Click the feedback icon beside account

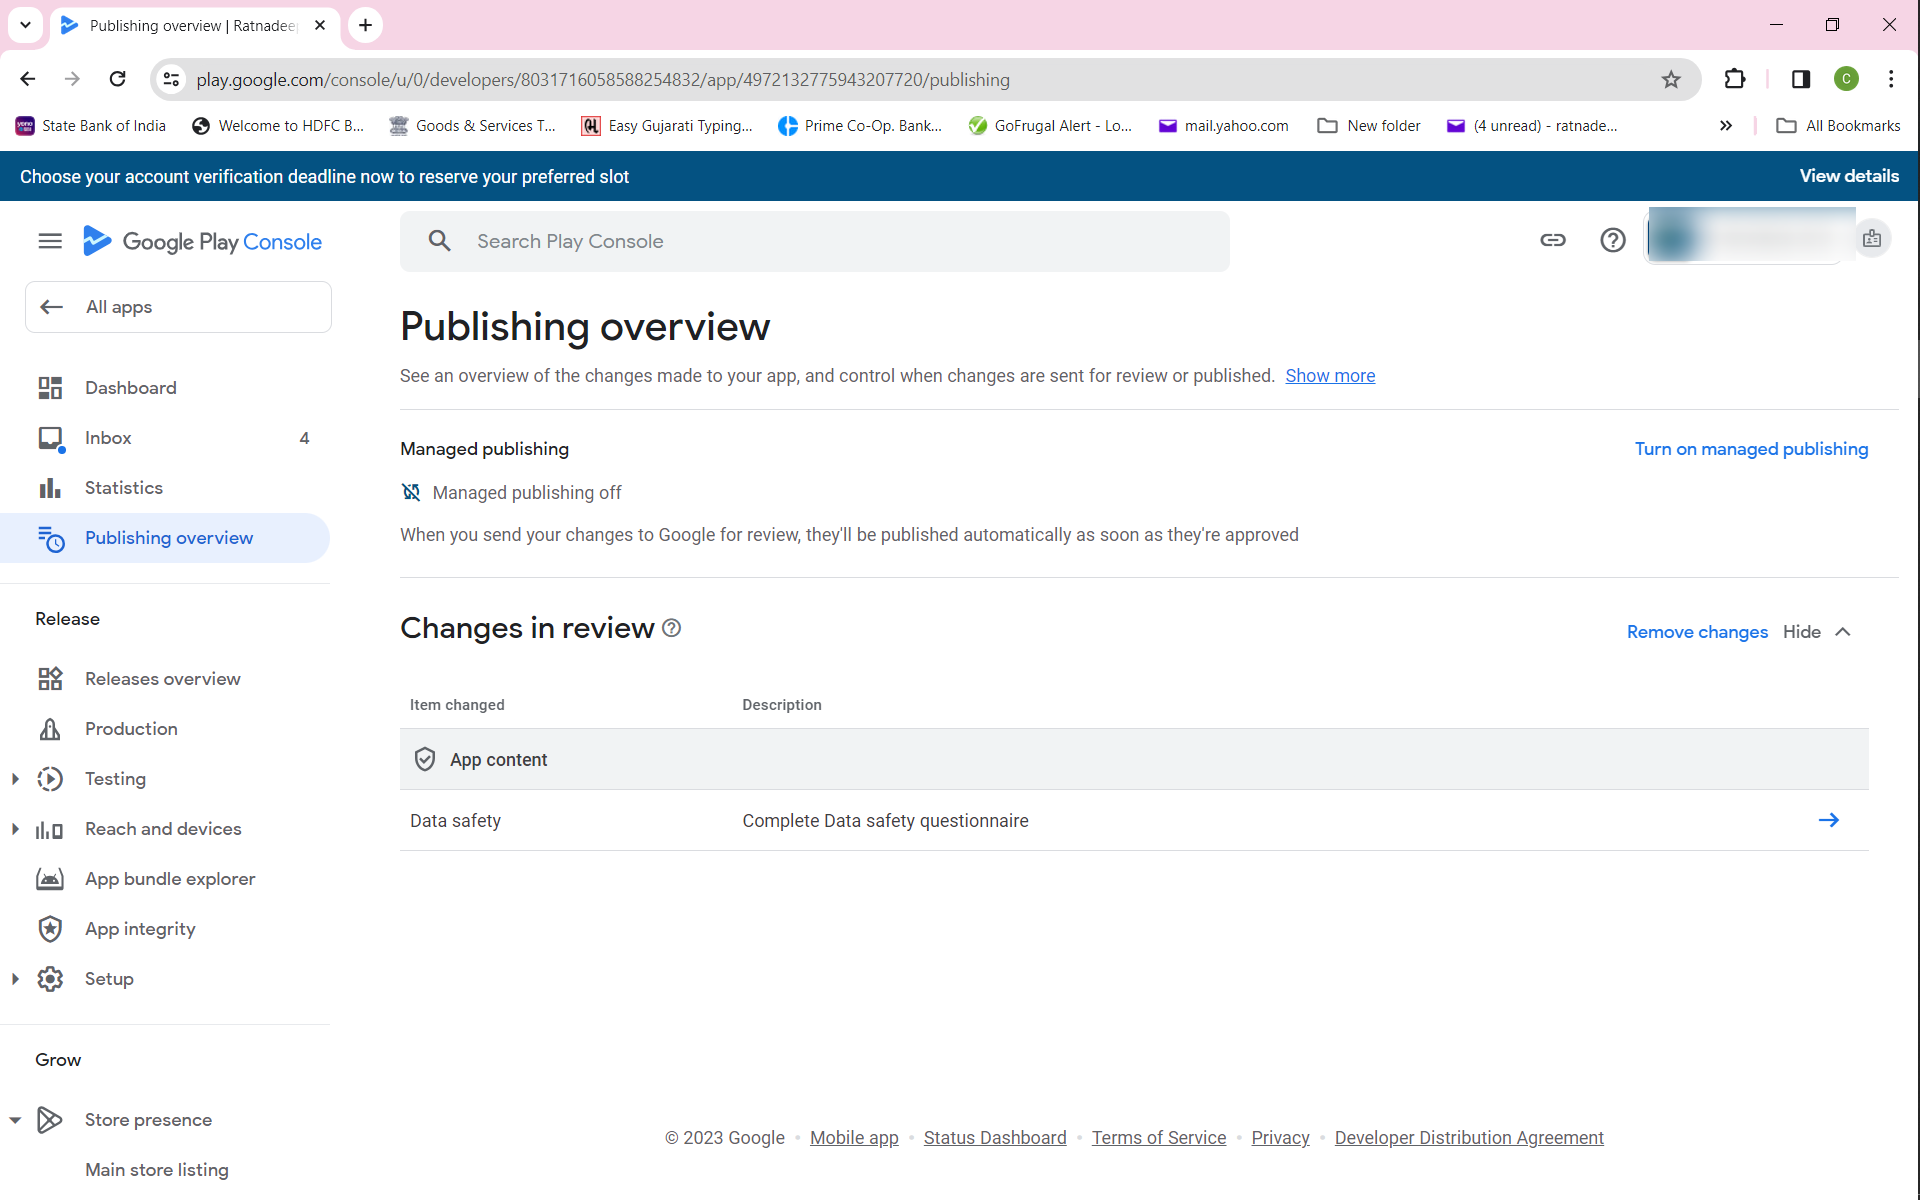pos(1872,239)
